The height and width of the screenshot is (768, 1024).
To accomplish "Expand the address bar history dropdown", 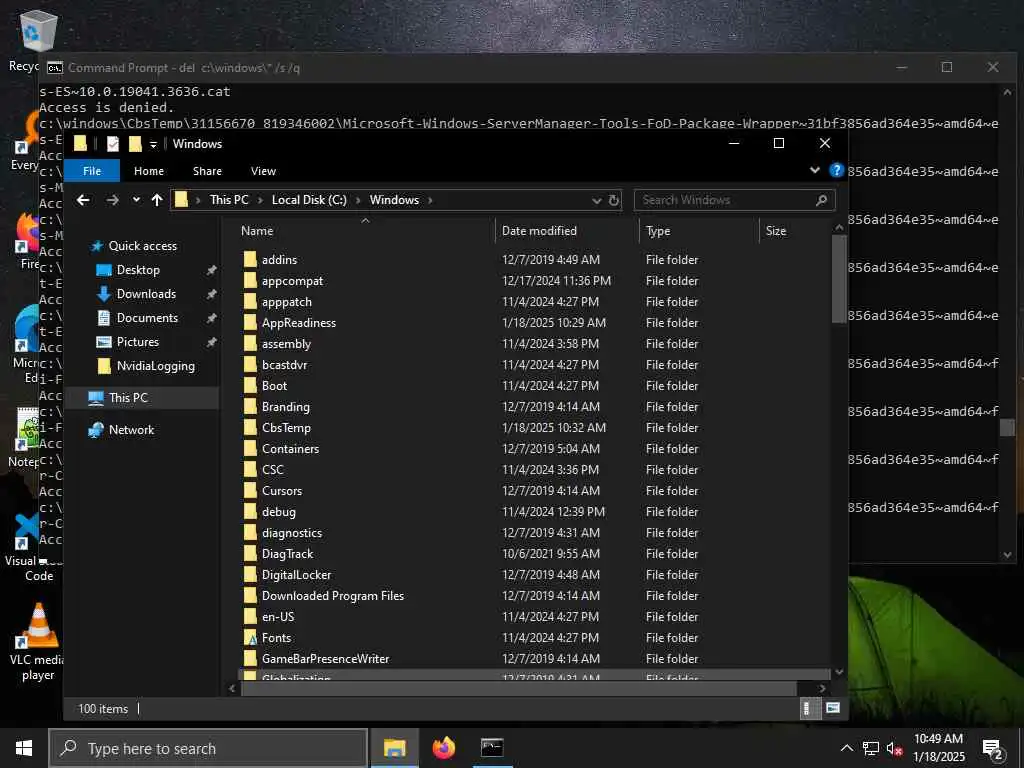I will click(596, 200).
